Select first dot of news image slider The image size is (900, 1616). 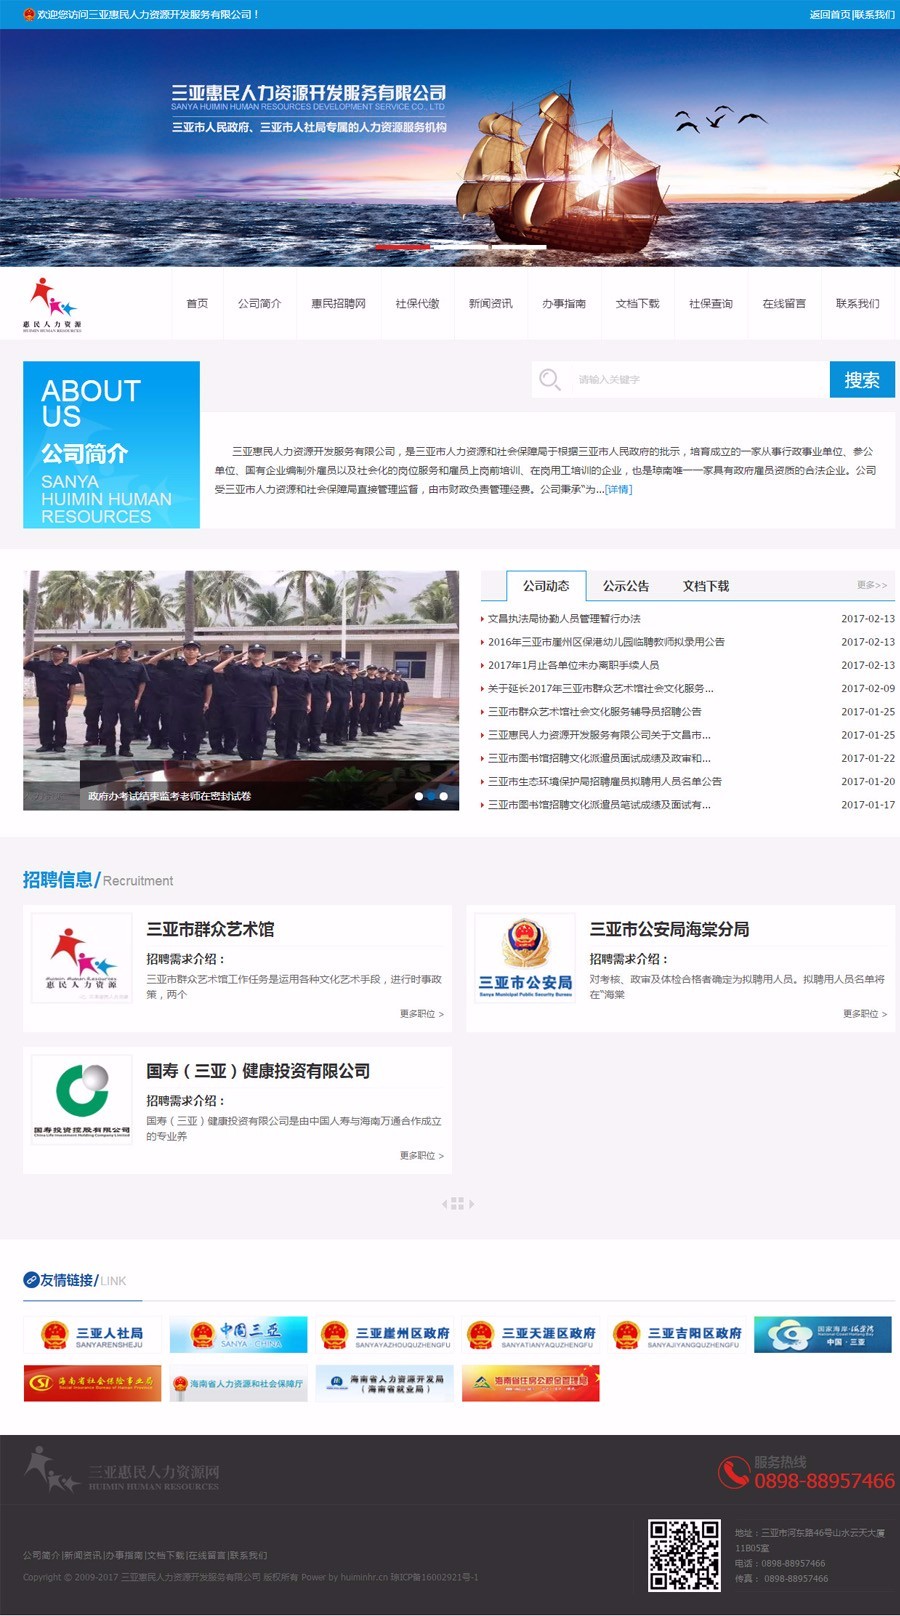pyautogui.click(x=418, y=796)
